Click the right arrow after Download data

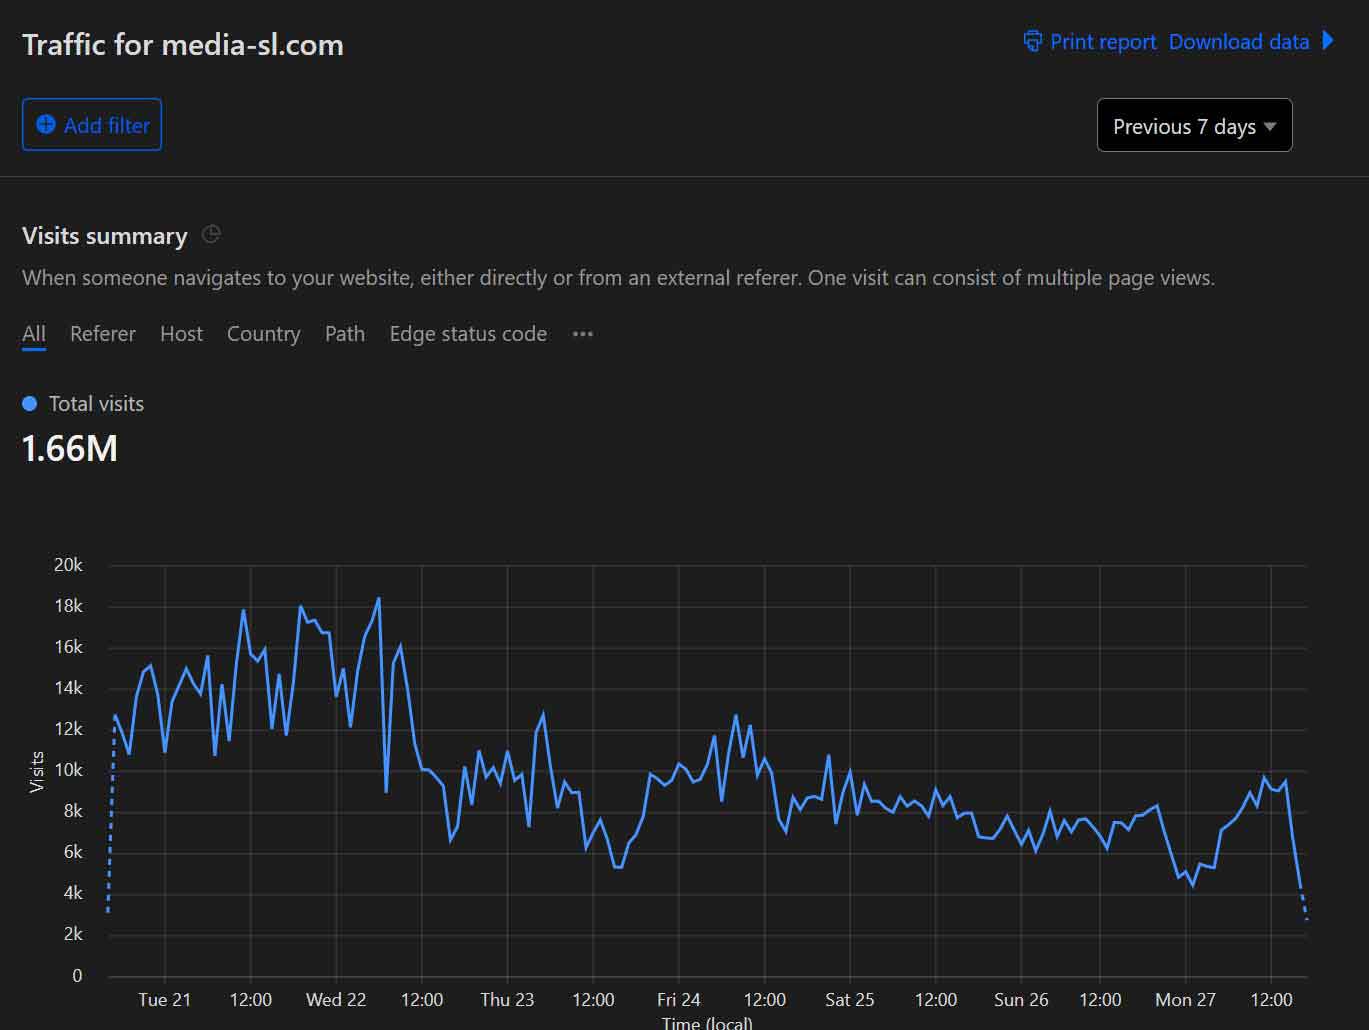point(1328,41)
